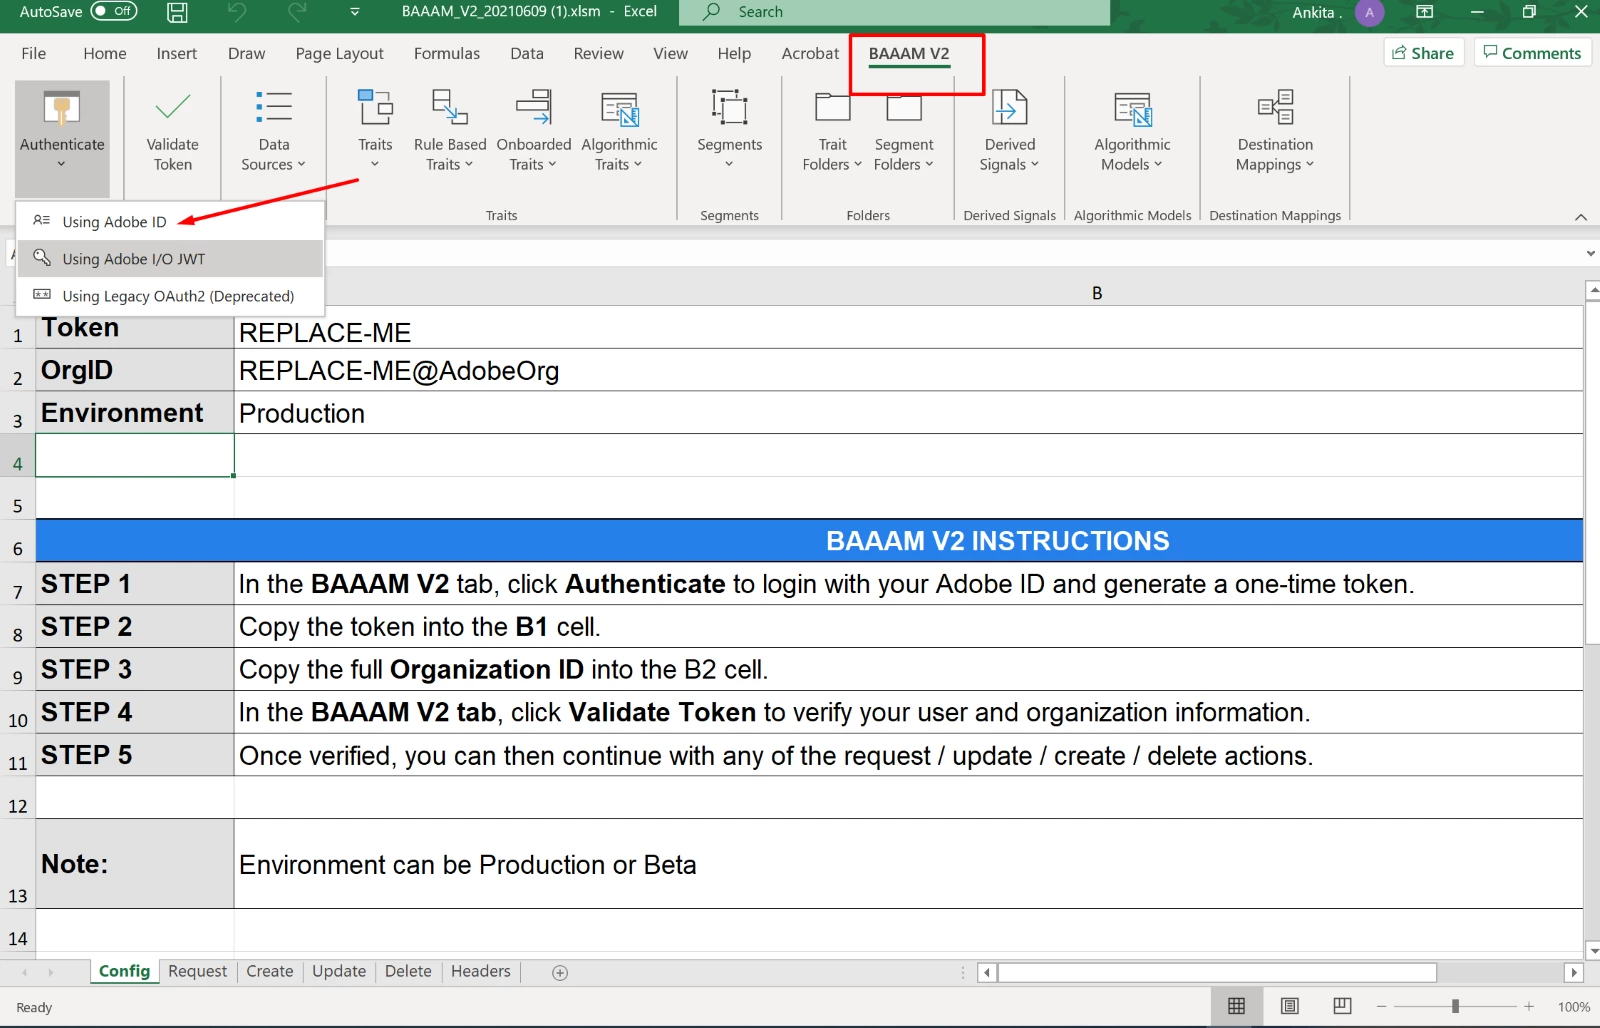Click the horizontal scrollbar thumb
The width and height of the screenshot is (1600, 1028).
coord(1217,972)
